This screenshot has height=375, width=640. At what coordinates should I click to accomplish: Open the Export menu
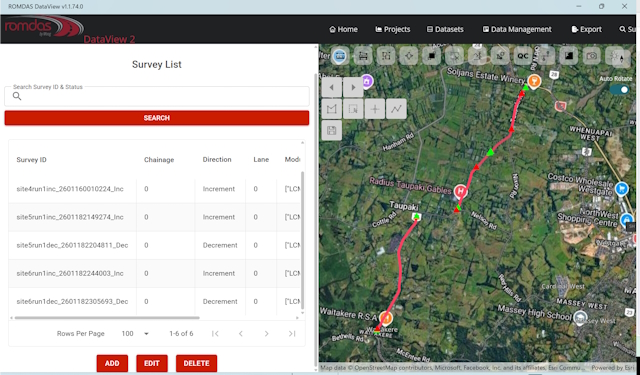587,29
